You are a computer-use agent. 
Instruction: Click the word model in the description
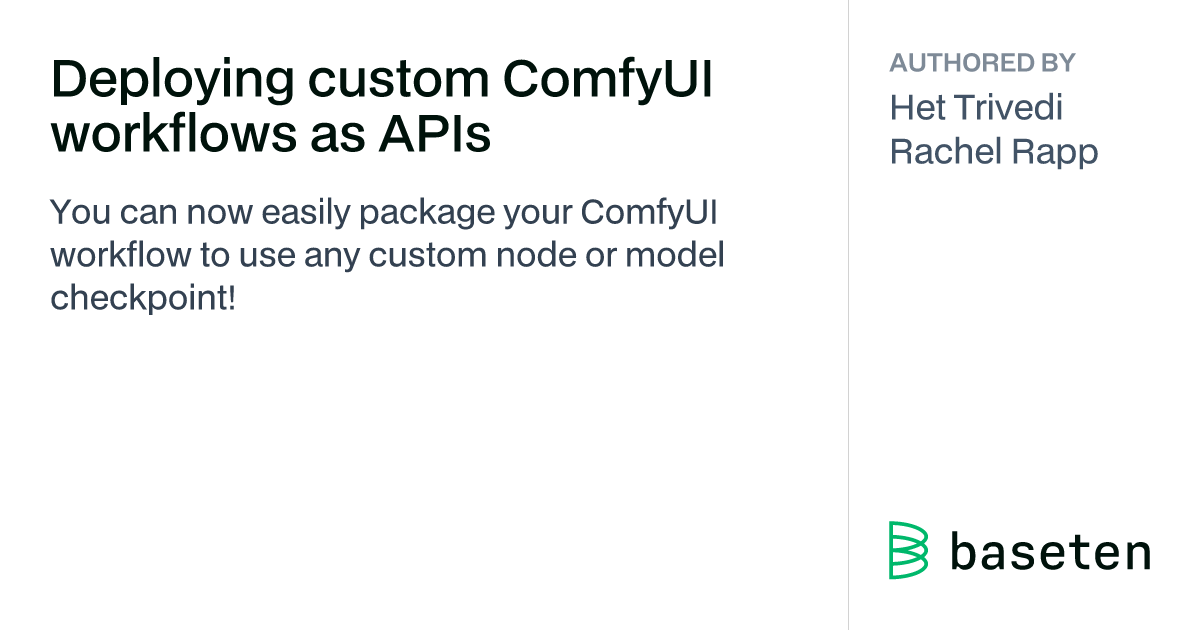(x=675, y=255)
